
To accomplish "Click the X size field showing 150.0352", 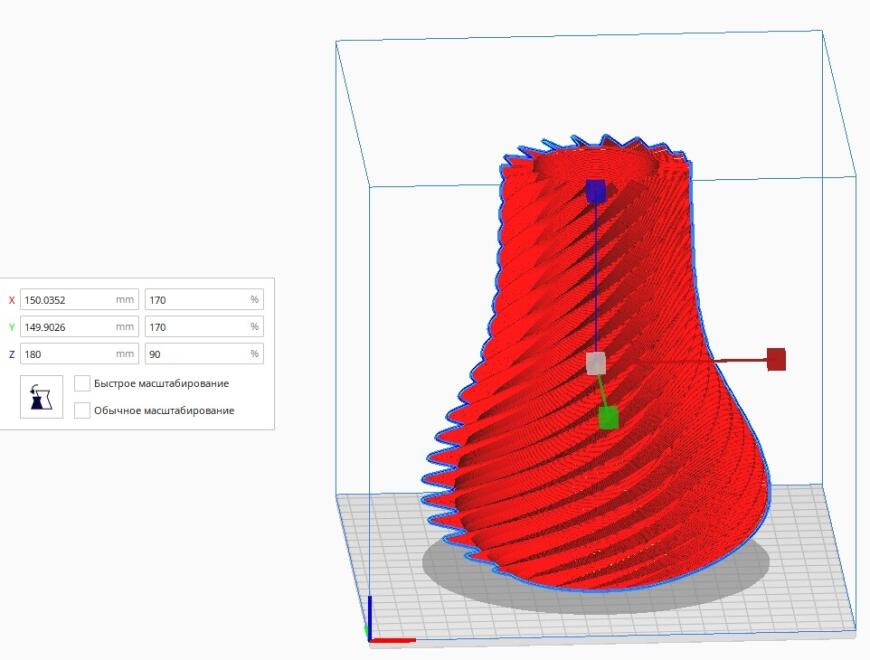I will tap(79, 299).
